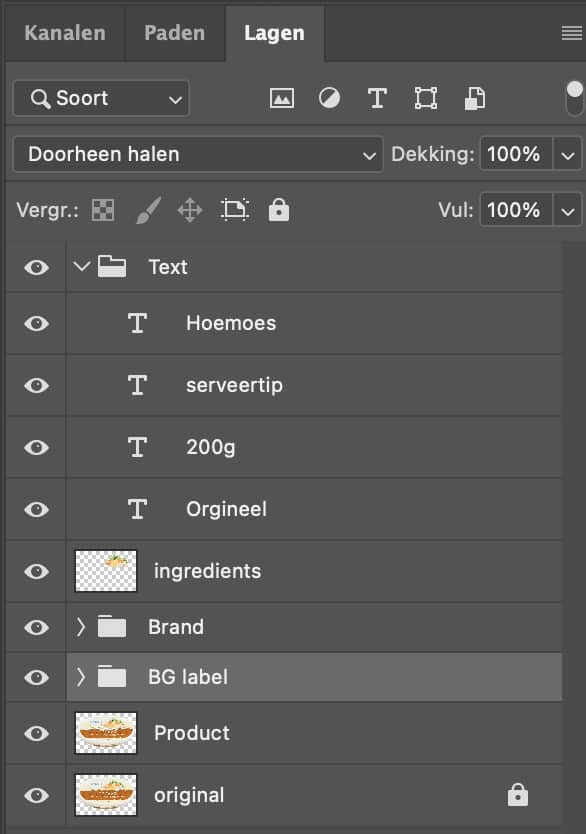The image size is (586, 834).
Task: Lock transparent pixels checkerboard icon
Action: (x=103, y=210)
